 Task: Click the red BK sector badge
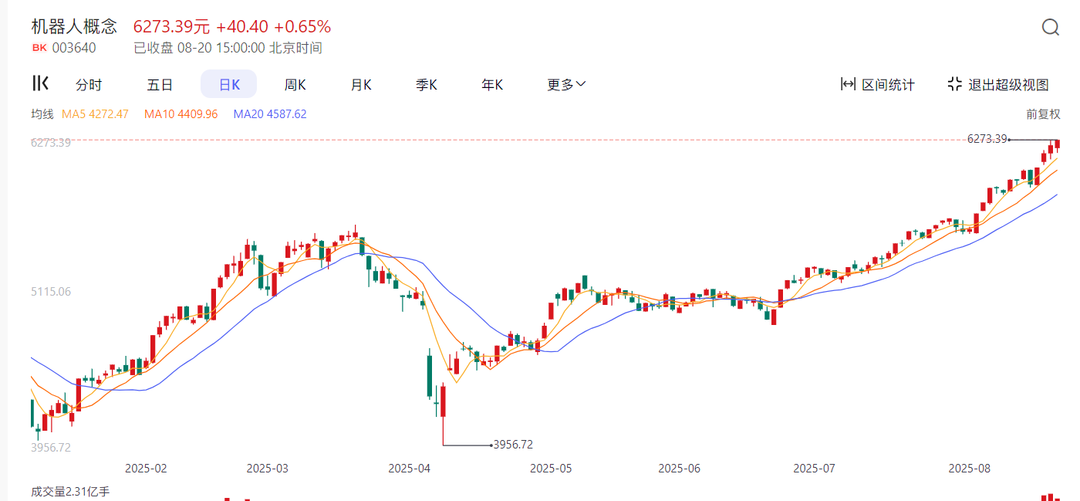click(x=40, y=47)
